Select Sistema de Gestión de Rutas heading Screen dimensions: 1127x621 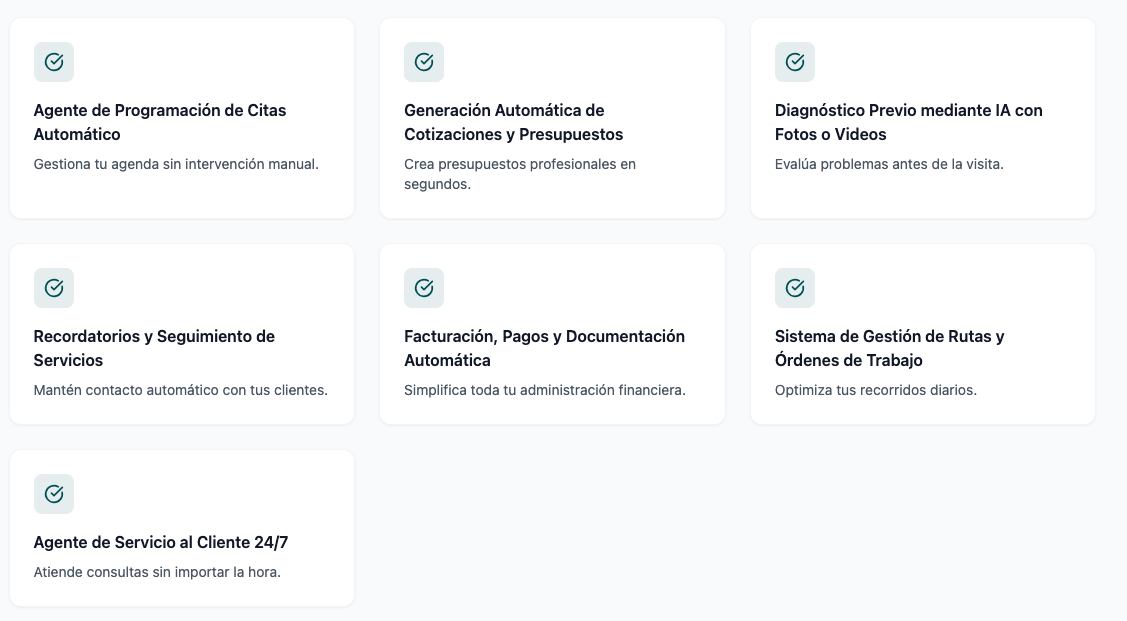point(889,348)
